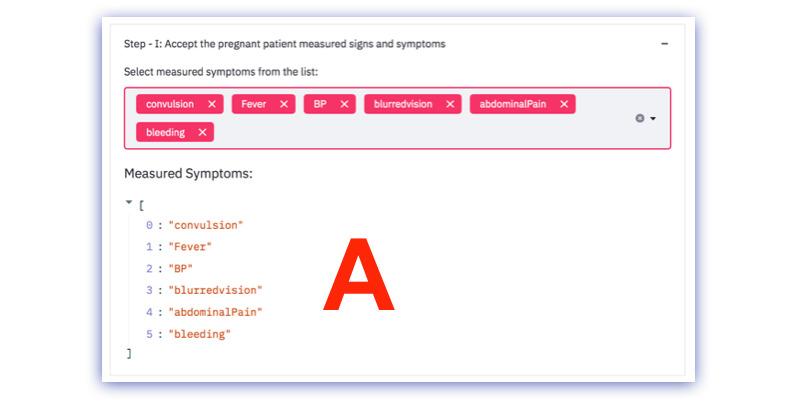Open the symptoms dropdown arrow

click(x=653, y=118)
